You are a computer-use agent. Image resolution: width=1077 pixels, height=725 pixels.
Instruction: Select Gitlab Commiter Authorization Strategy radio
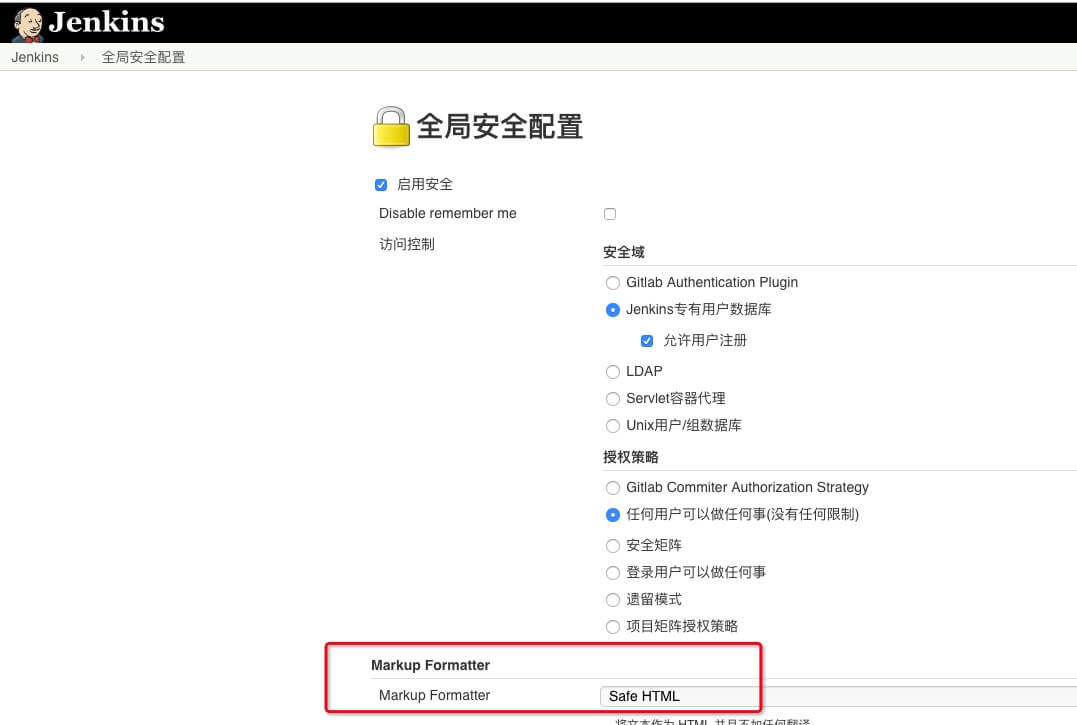pyautogui.click(x=613, y=487)
